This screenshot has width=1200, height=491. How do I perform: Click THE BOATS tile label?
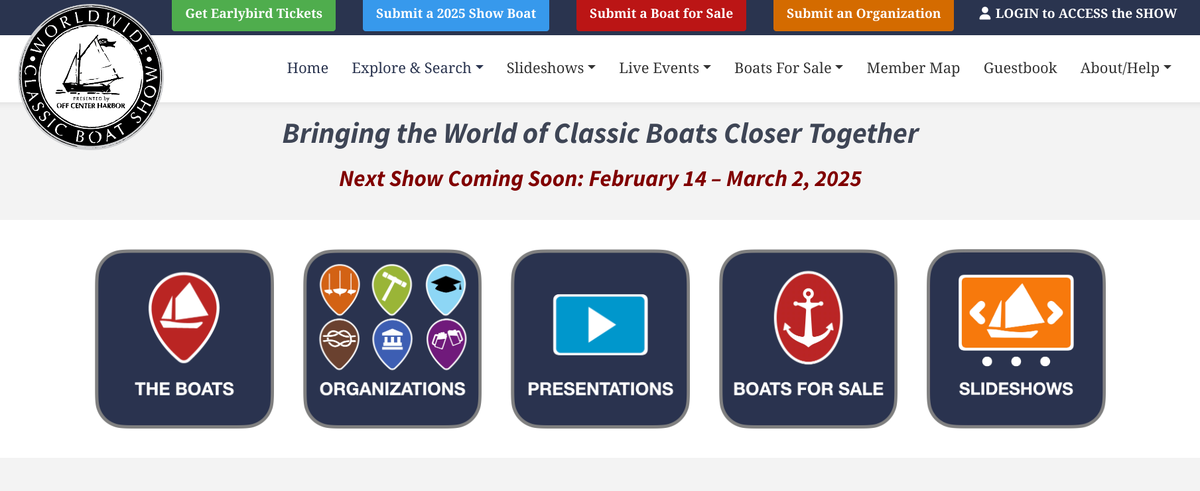pos(185,389)
